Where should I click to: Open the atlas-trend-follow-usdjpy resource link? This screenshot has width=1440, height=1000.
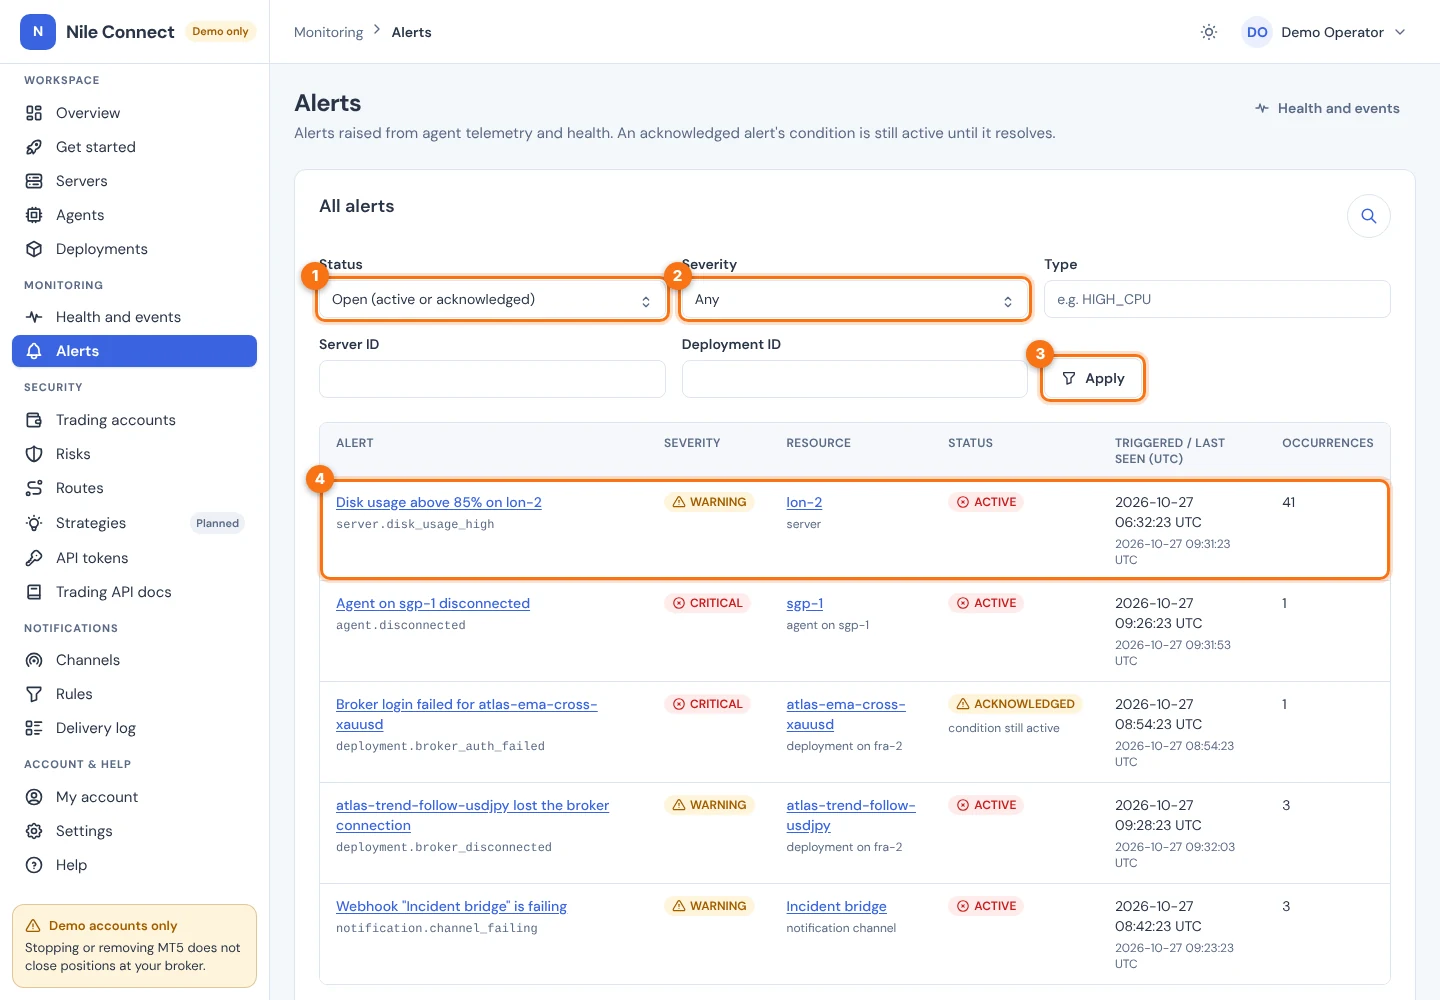[x=851, y=815]
